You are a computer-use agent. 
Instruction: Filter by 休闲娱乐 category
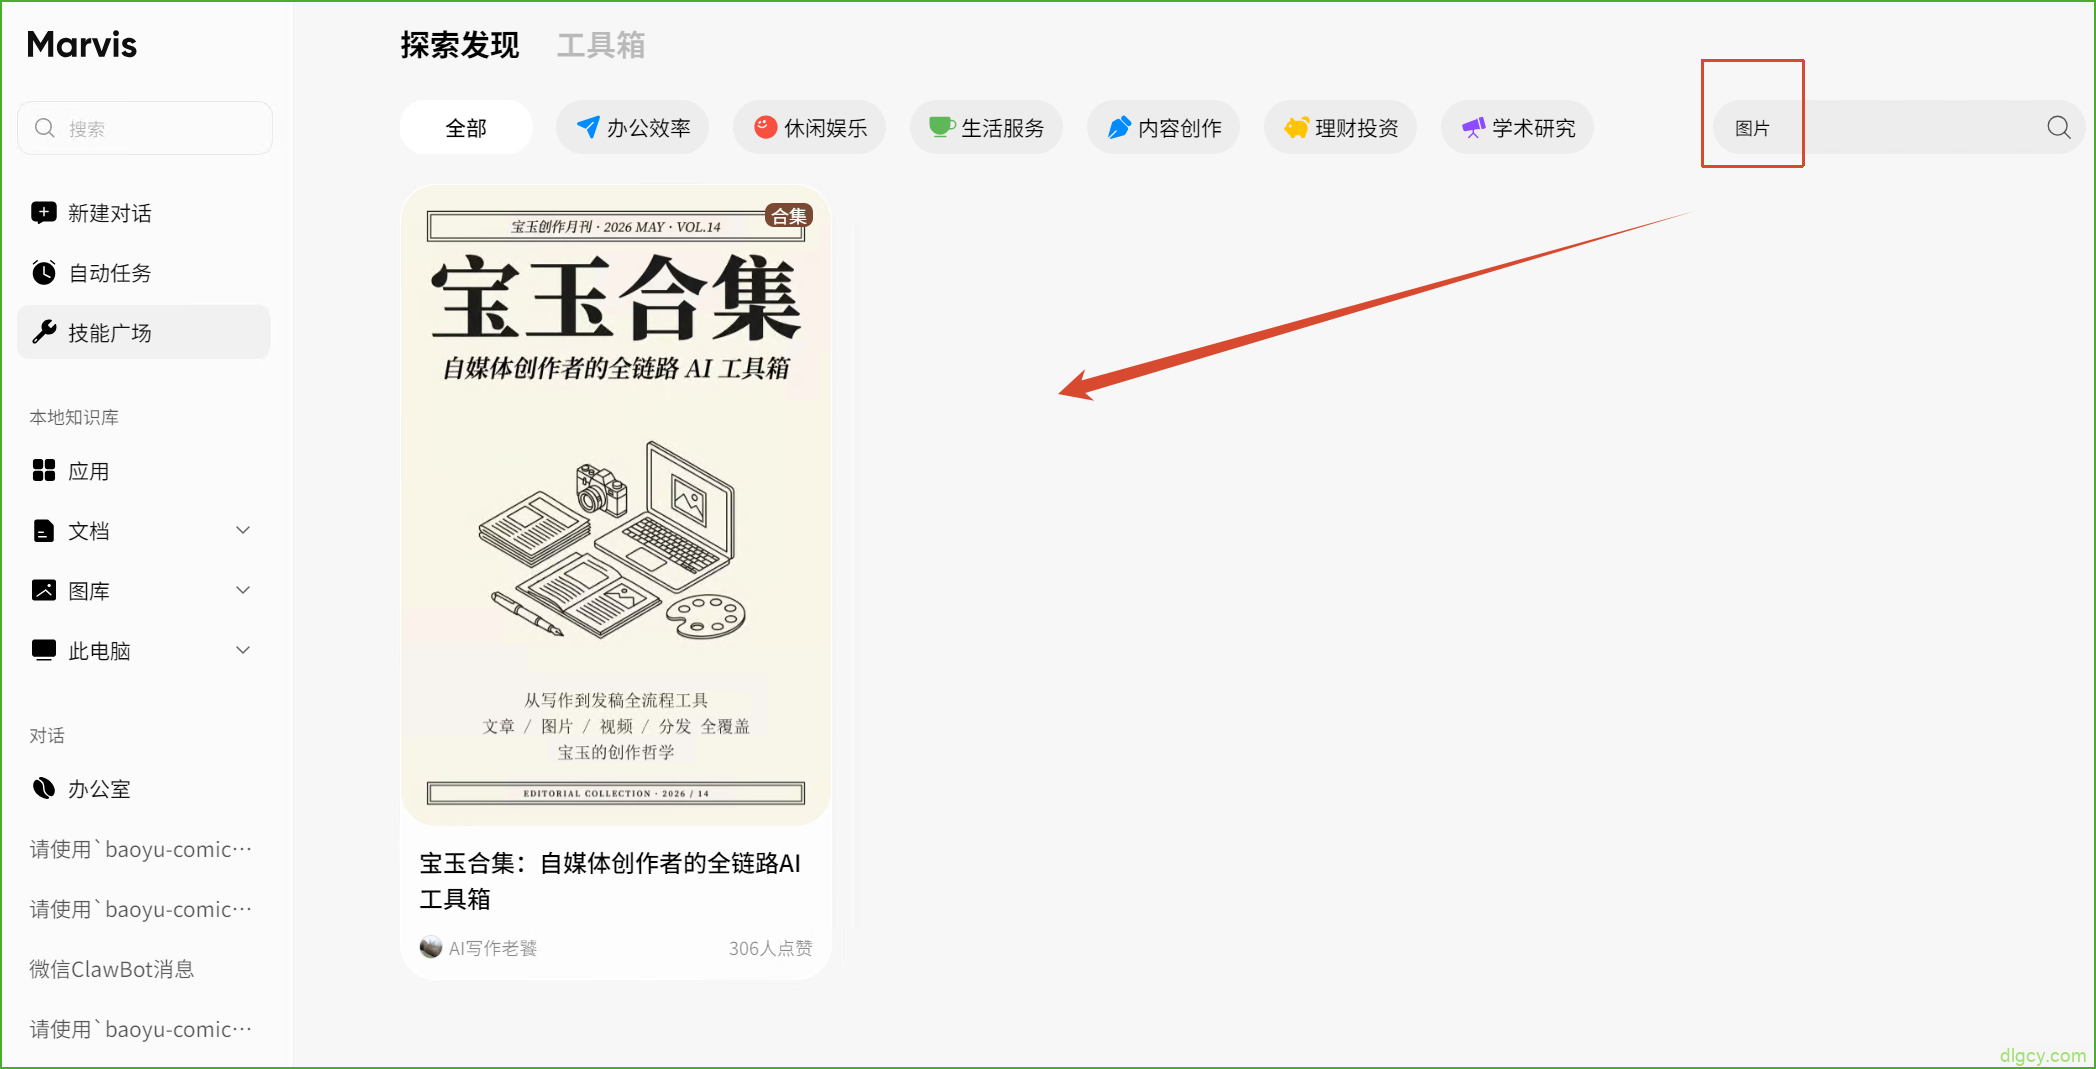click(809, 127)
